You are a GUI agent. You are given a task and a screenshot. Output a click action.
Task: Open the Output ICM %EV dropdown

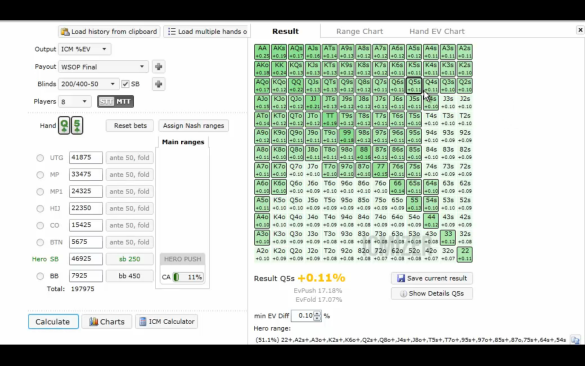(x=85, y=49)
